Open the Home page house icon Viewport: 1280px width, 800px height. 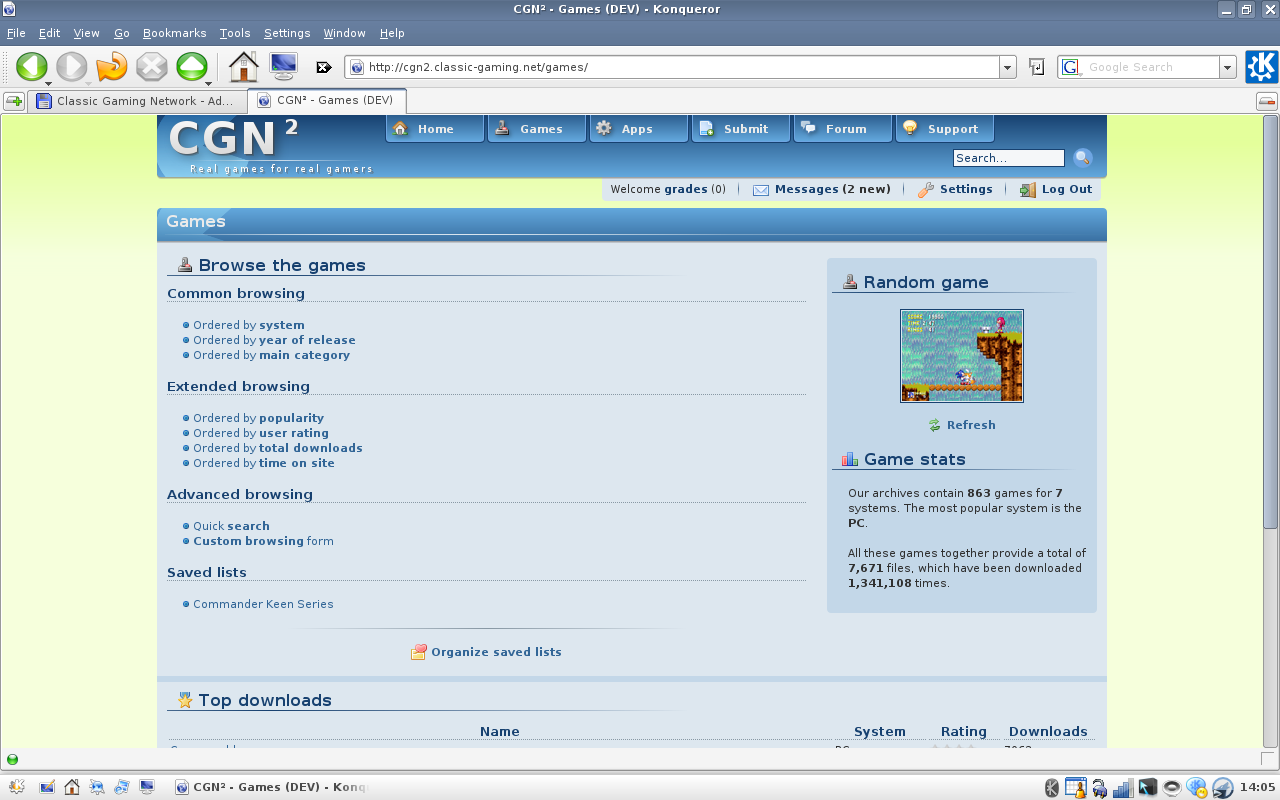click(x=243, y=67)
